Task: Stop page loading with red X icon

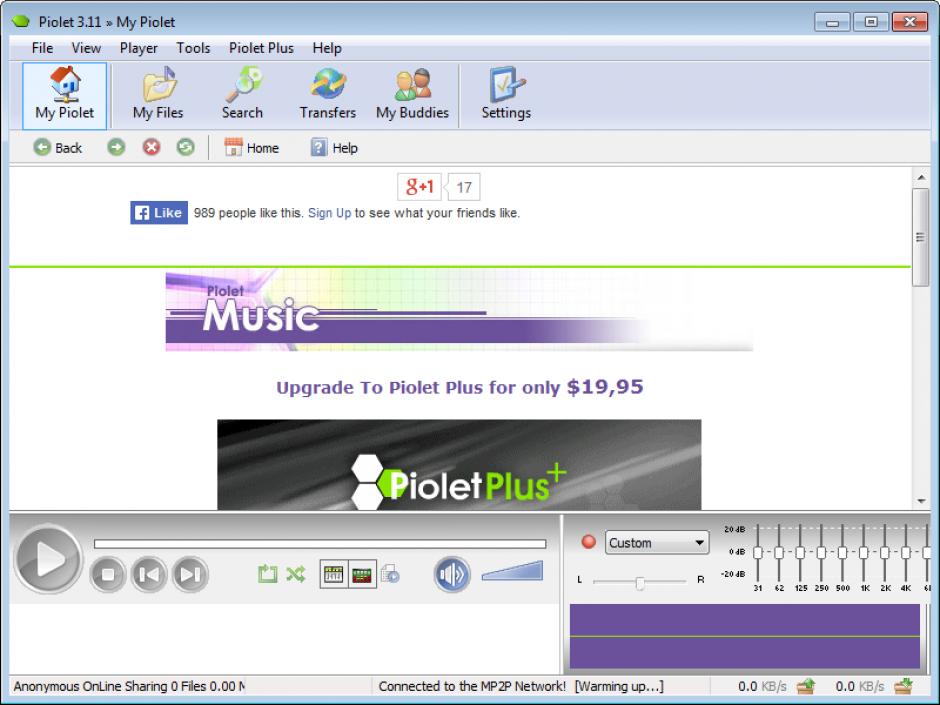Action: point(152,147)
